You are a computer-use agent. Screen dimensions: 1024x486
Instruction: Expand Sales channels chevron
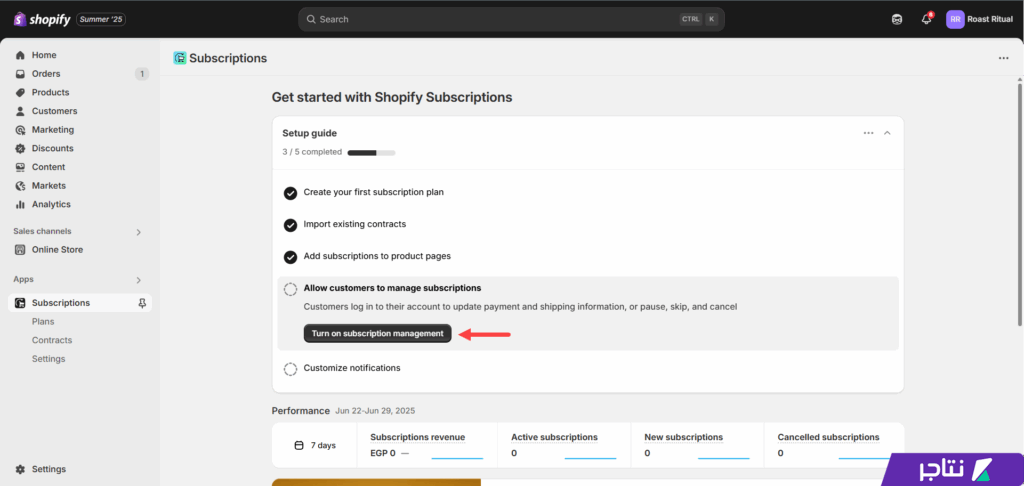[138, 232]
